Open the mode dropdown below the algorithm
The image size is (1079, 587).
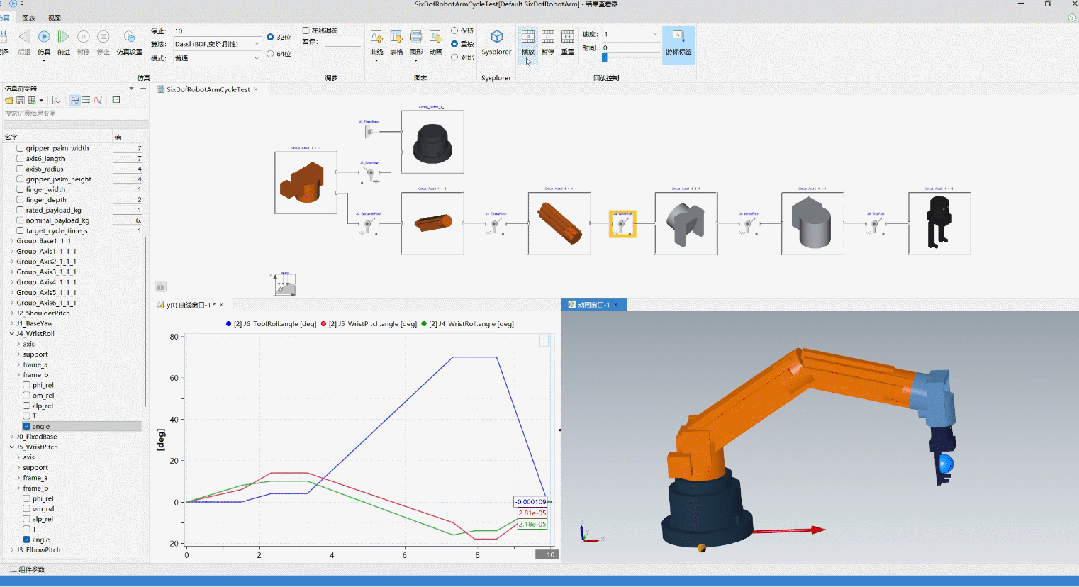[x=217, y=58]
